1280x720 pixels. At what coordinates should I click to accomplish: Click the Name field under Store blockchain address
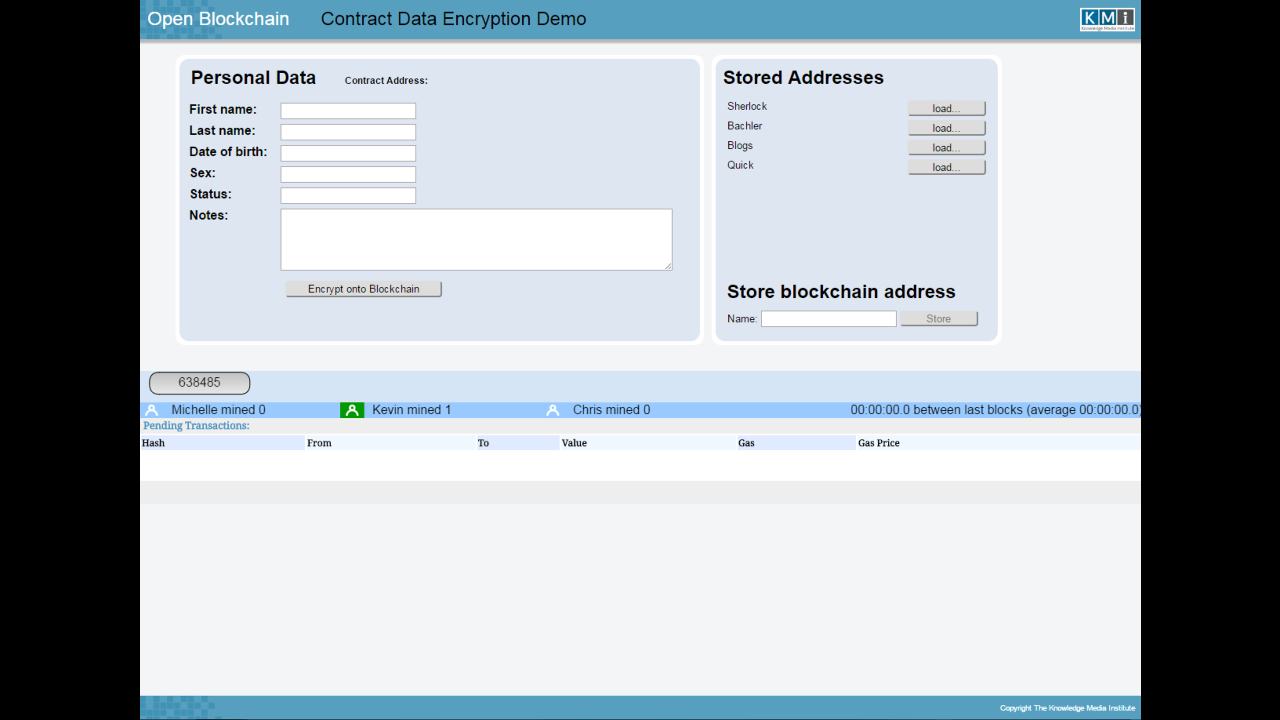828,318
